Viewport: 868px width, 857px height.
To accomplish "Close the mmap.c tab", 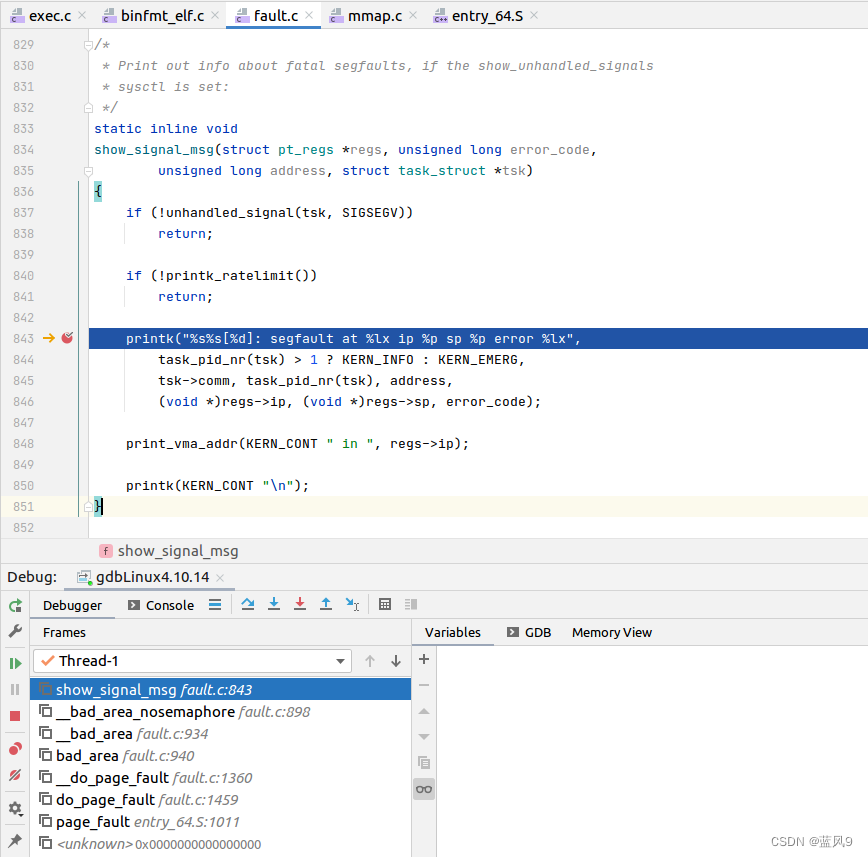I will point(413,16).
